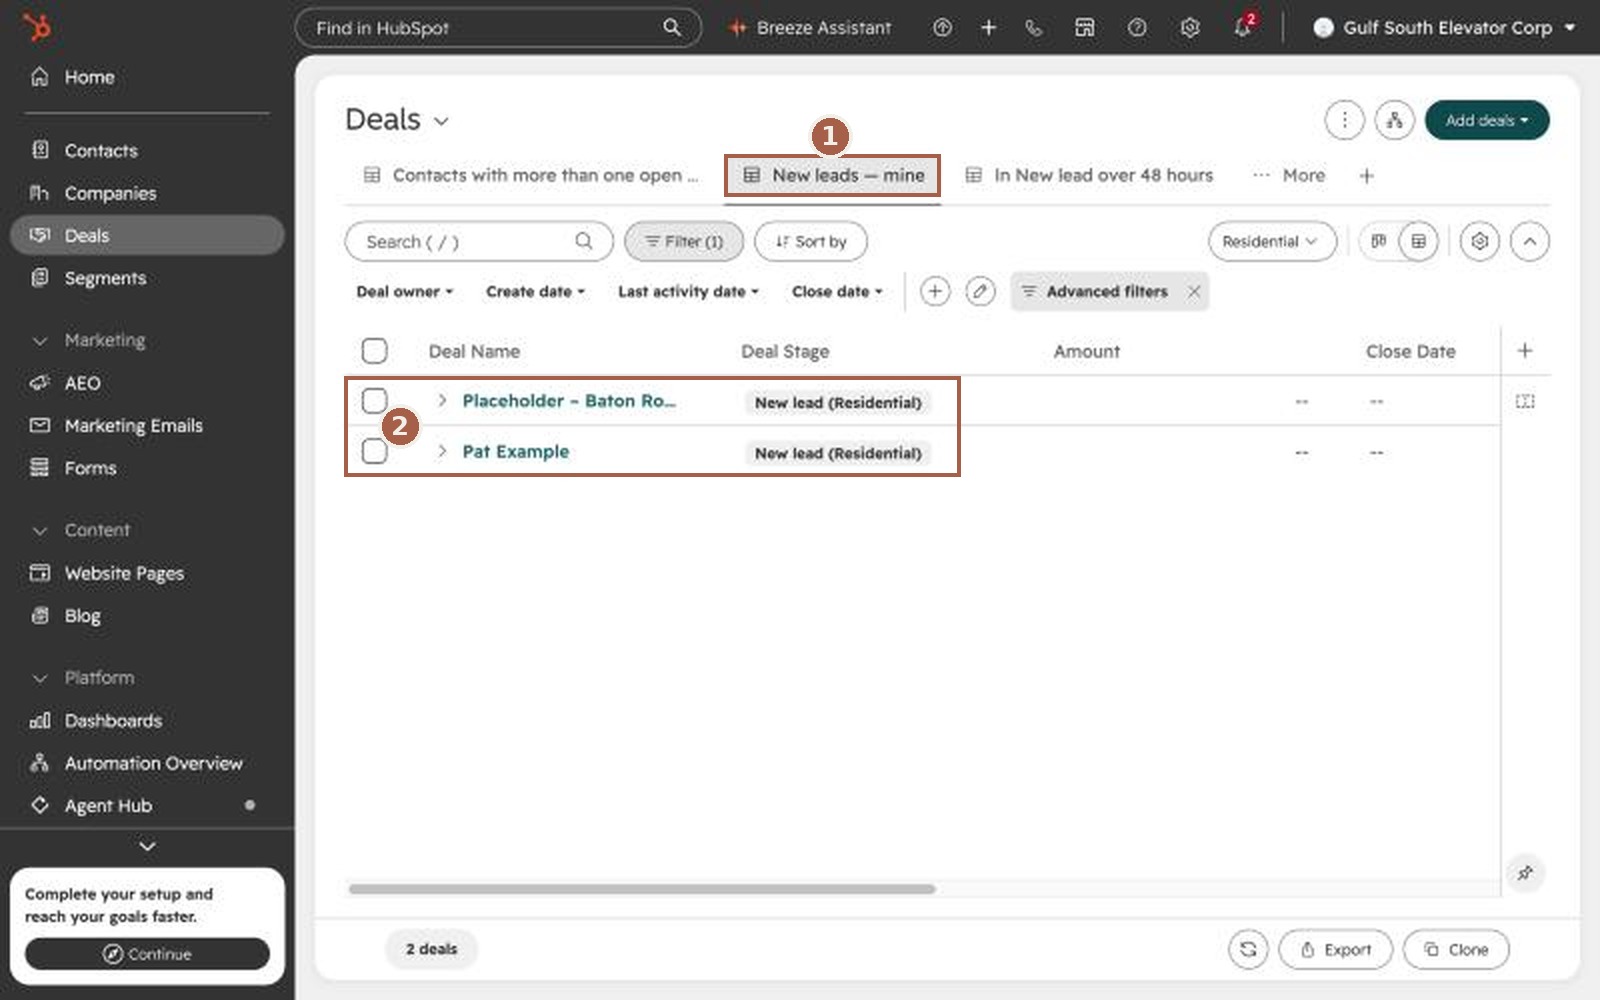Remove Advanced filters with the X

(1194, 291)
